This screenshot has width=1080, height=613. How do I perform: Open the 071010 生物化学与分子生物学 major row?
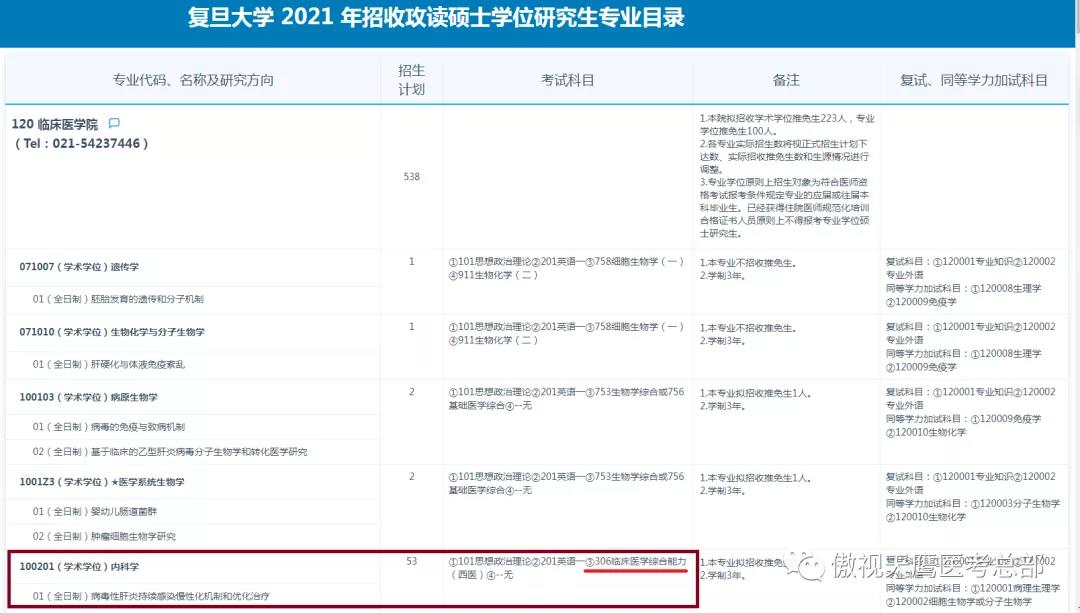click(112, 331)
